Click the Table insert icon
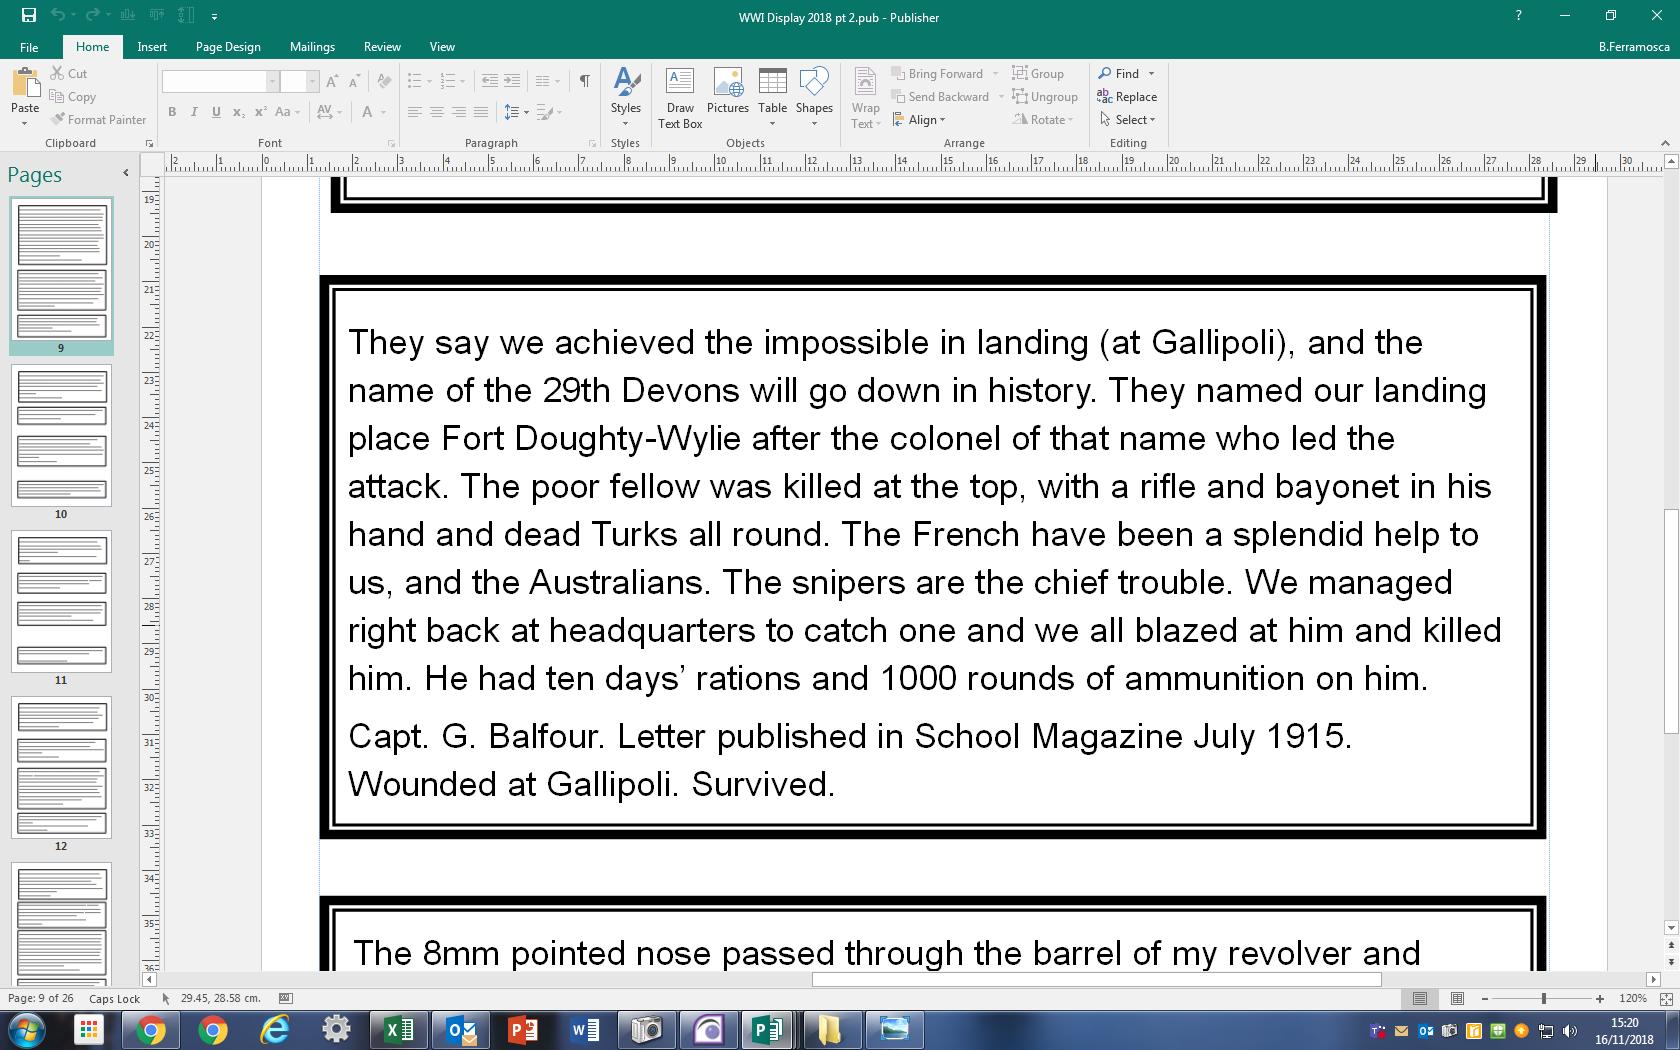The width and height of the screenshot is (1680, 1050). pos(772,98)
